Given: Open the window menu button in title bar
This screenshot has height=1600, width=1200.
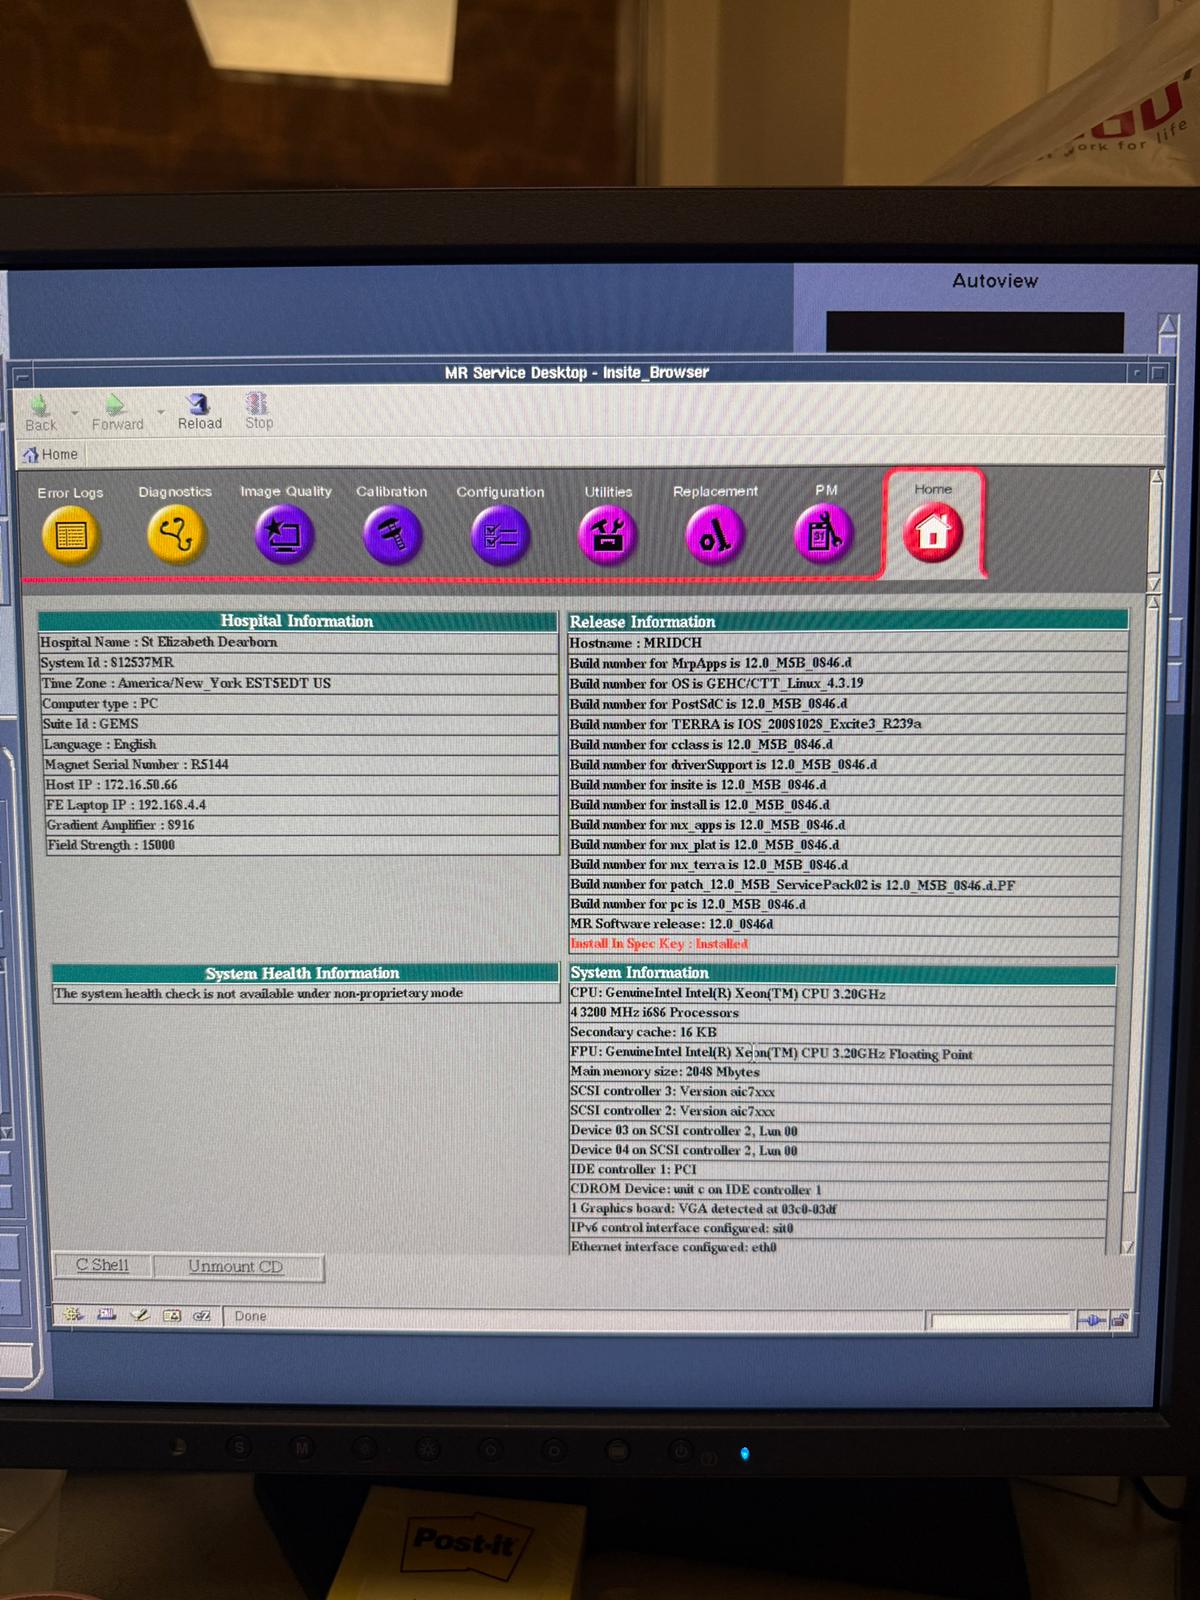Looking at the screenshot, I should coord(21,377).
